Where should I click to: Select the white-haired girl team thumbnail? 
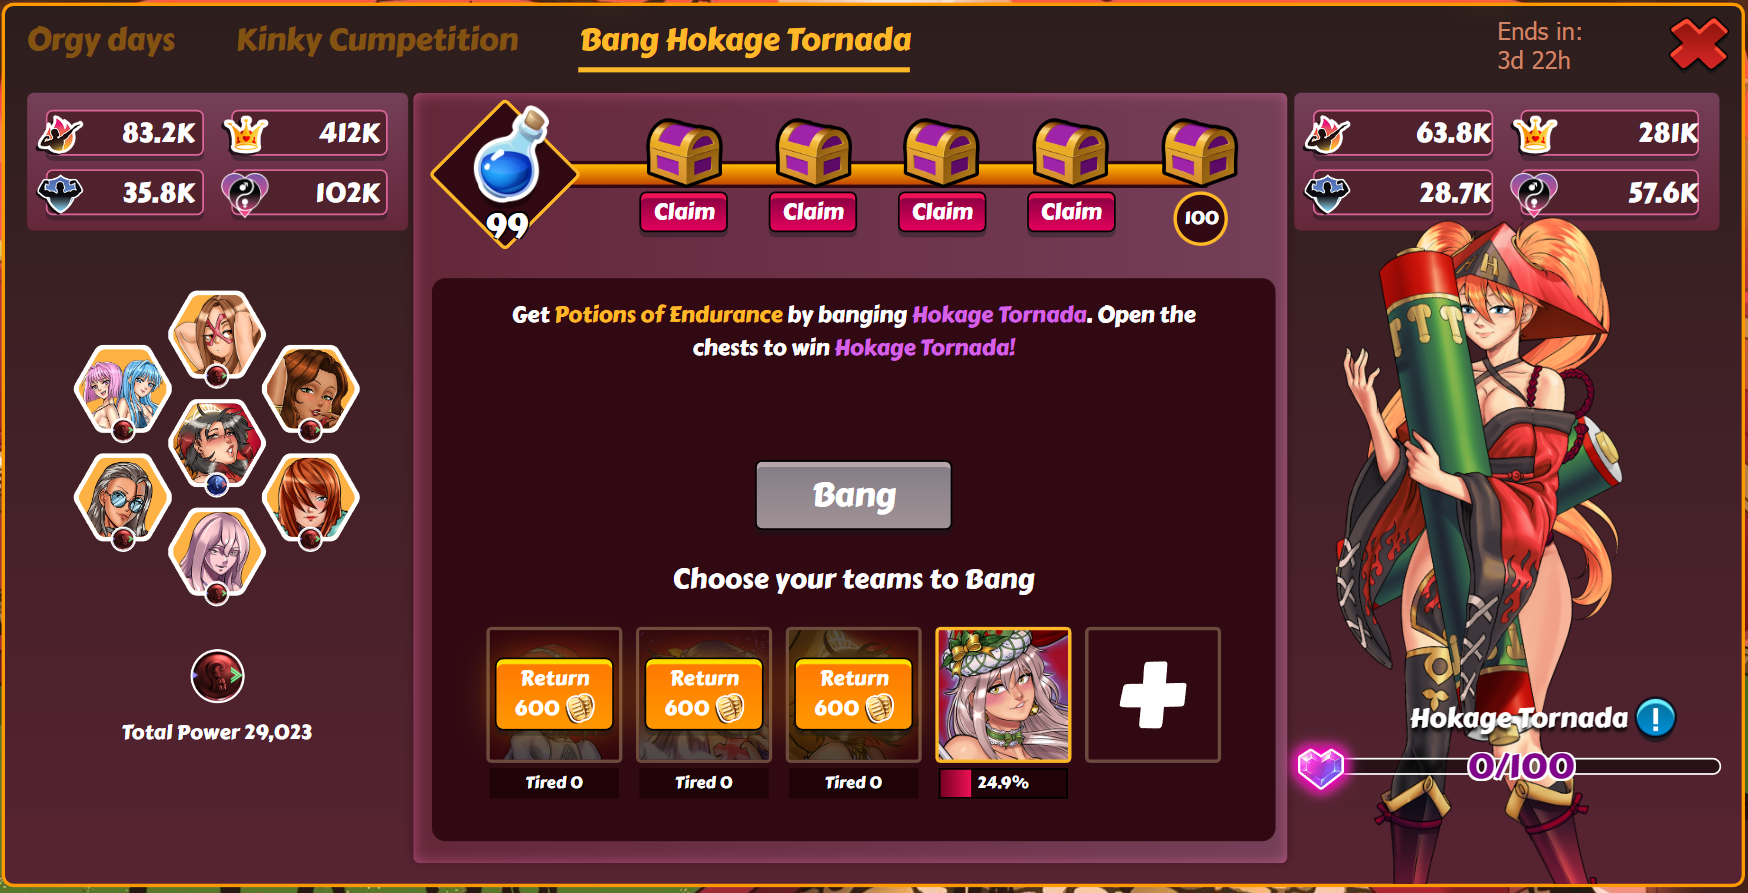[1003, 695]
